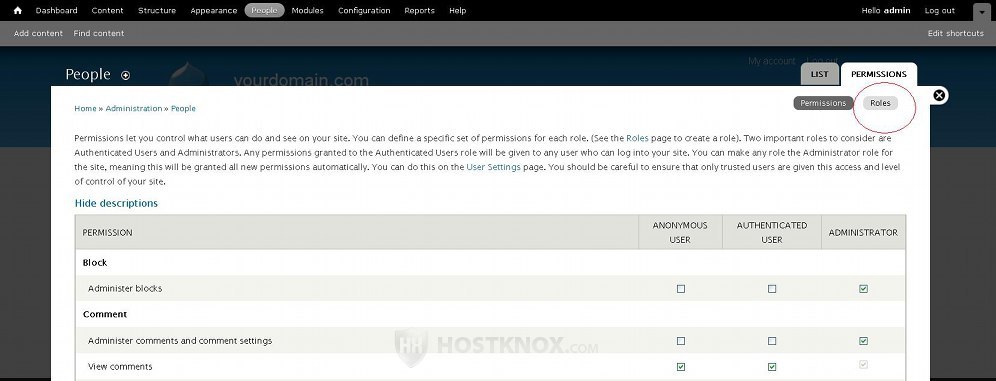Click the People page title
This screenshot has width=996, height=381.
(x=88, y=74)
